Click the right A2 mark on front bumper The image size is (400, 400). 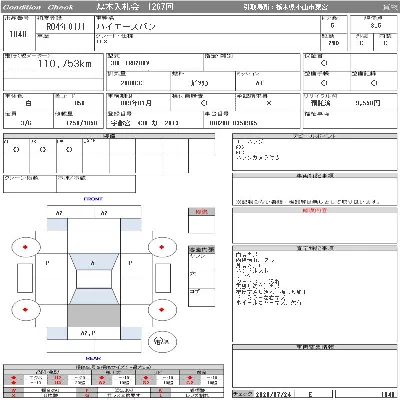pos(104,213)
